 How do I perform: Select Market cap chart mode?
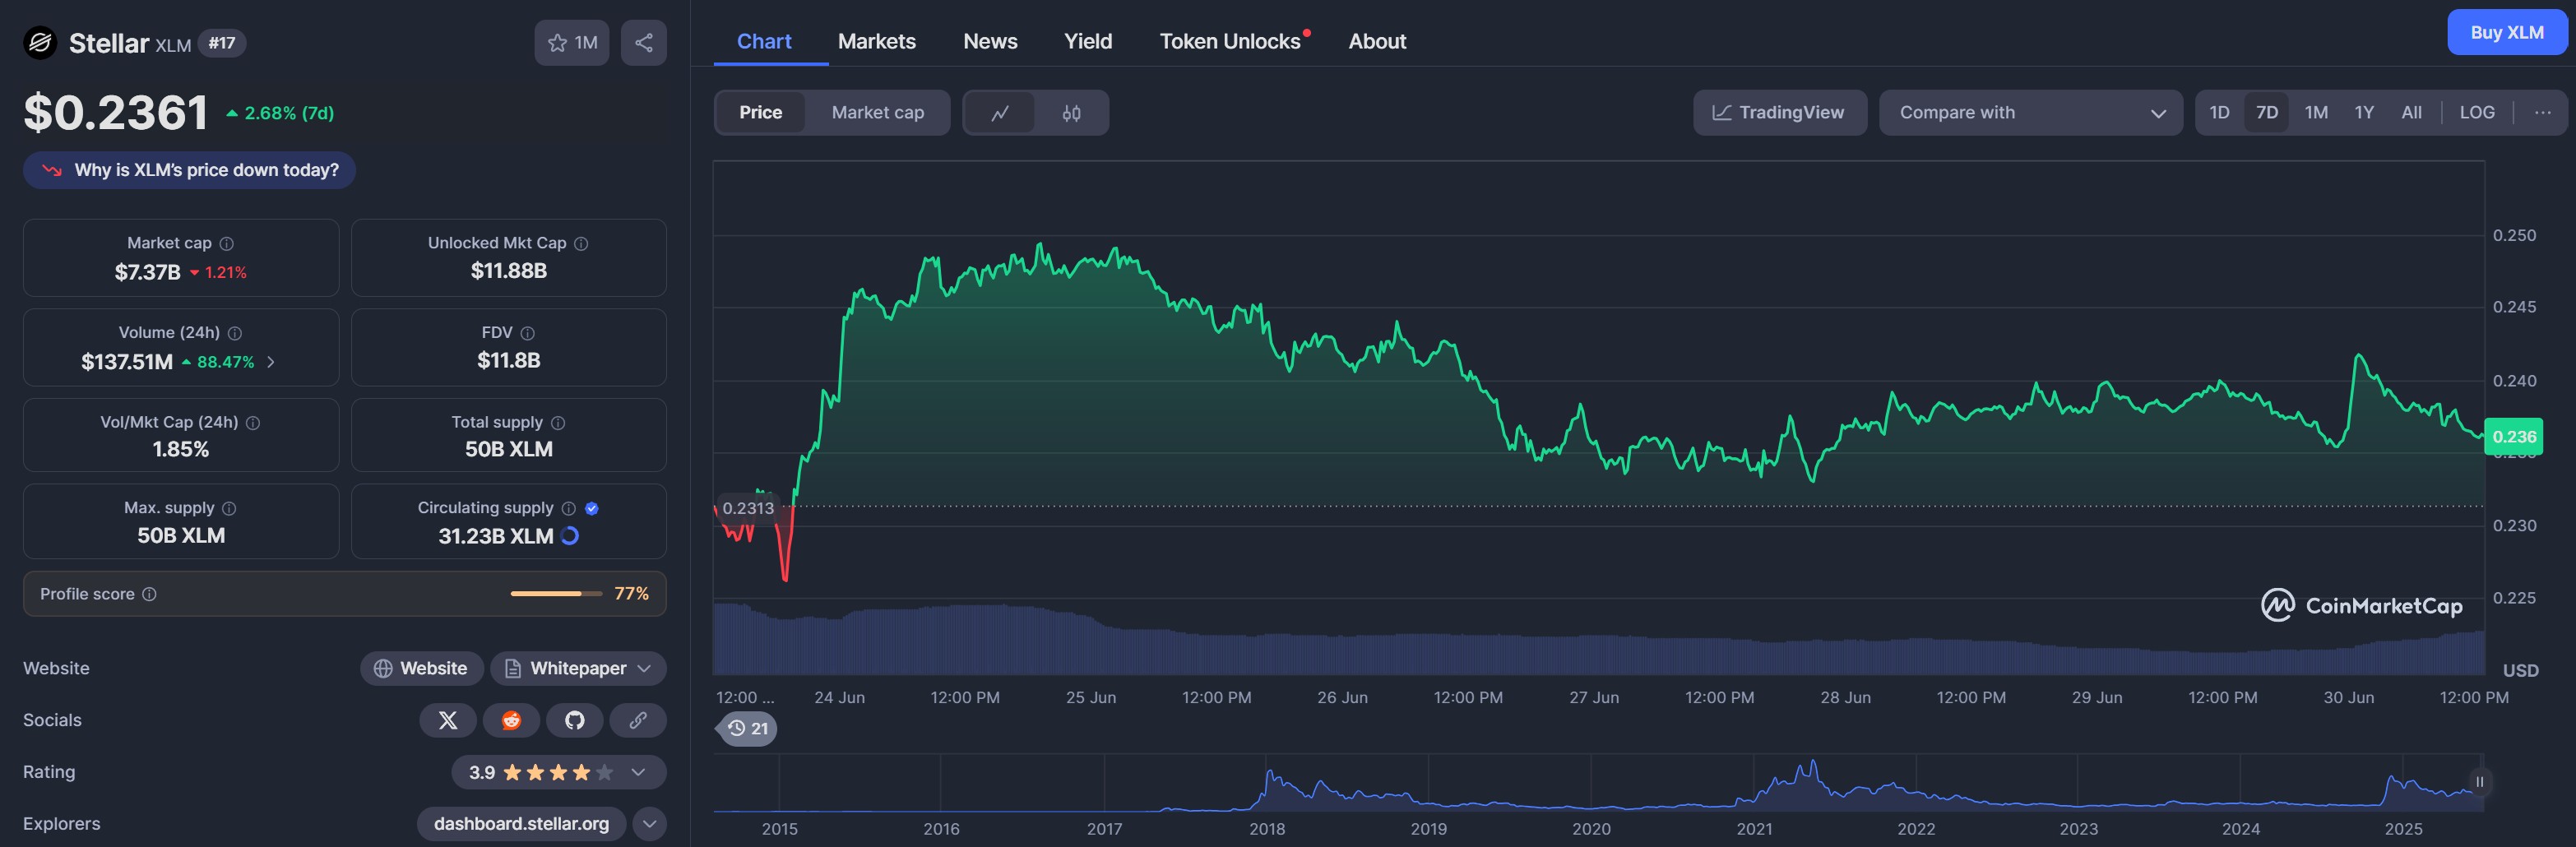tap(878, 113)
